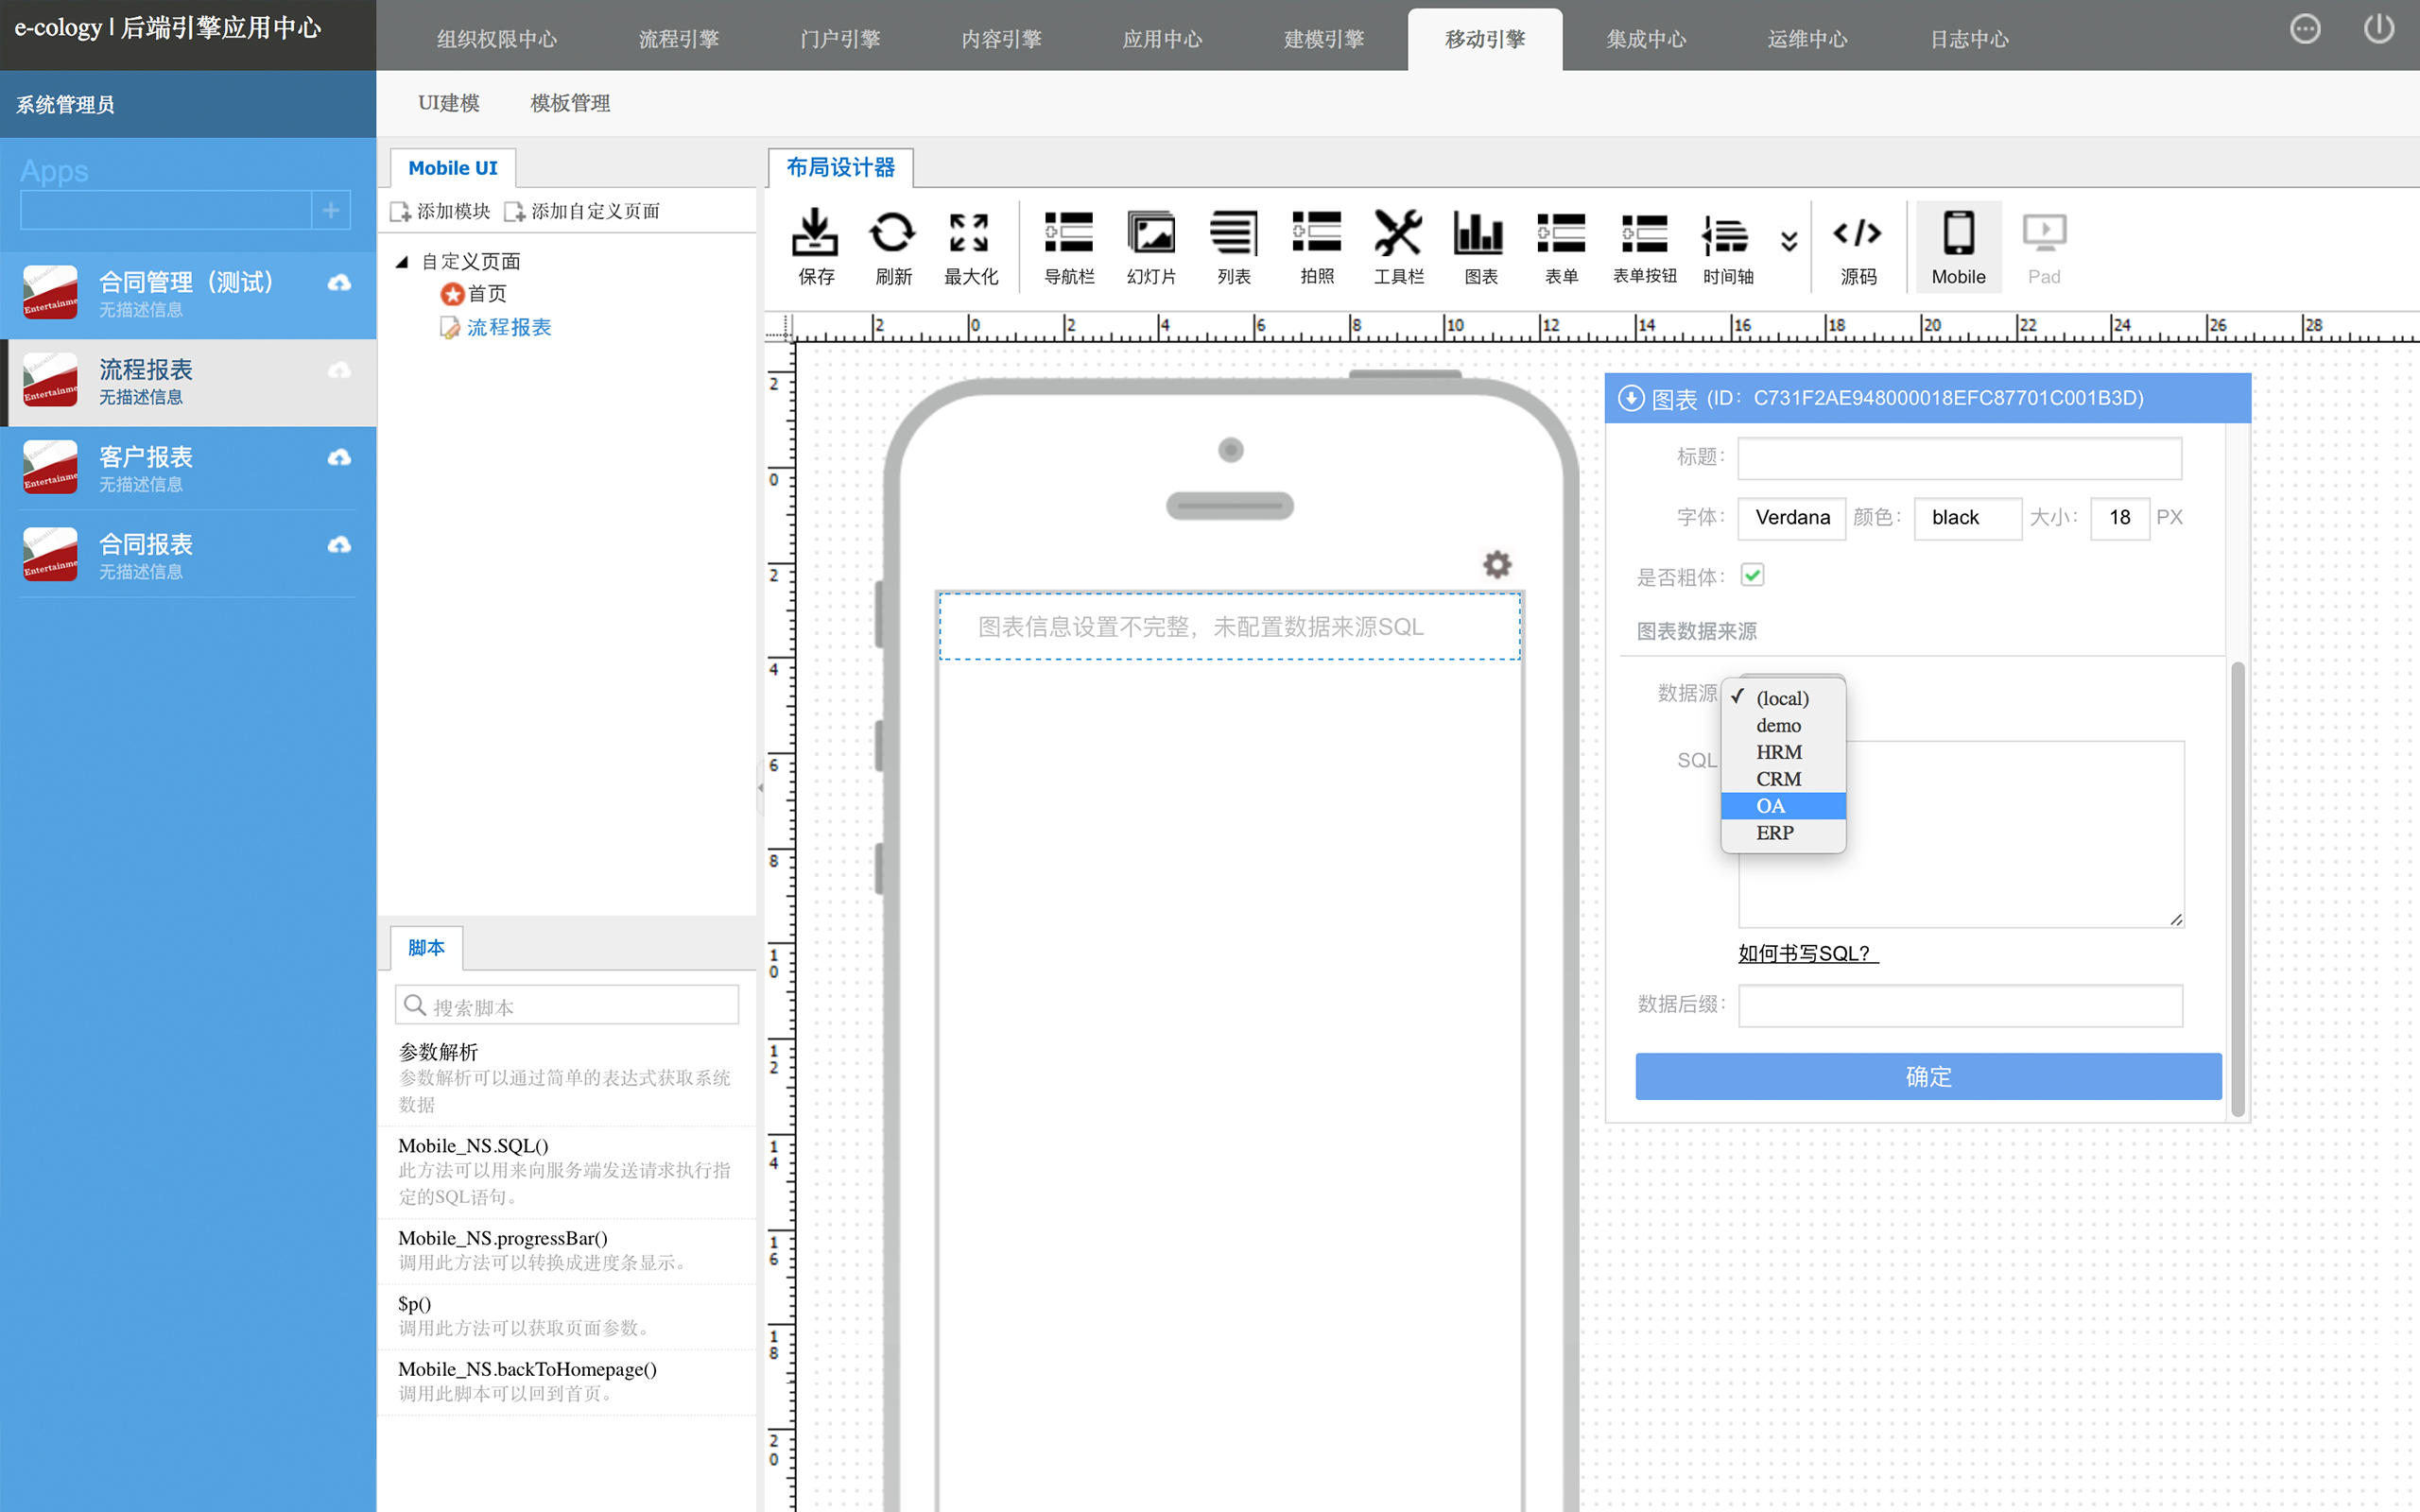
Task: Click cloud icon for 客户报表 app
Action: pyautogui.click(x=340, y=458)
